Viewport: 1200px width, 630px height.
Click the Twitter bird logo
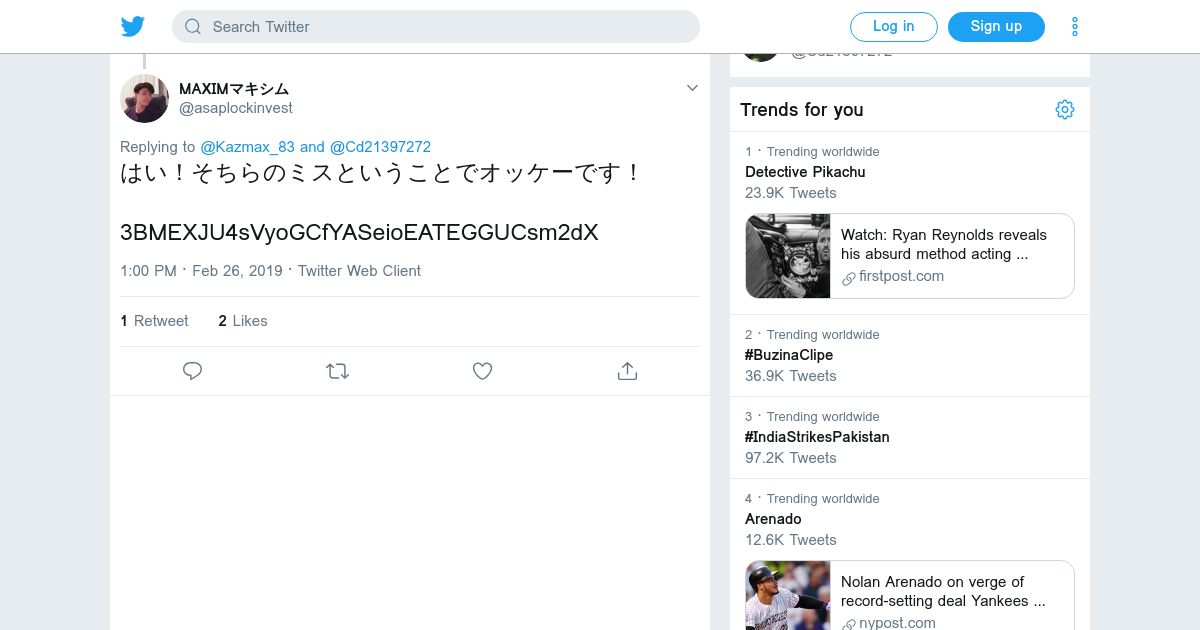pyautogui.click(x=133, y=27)
